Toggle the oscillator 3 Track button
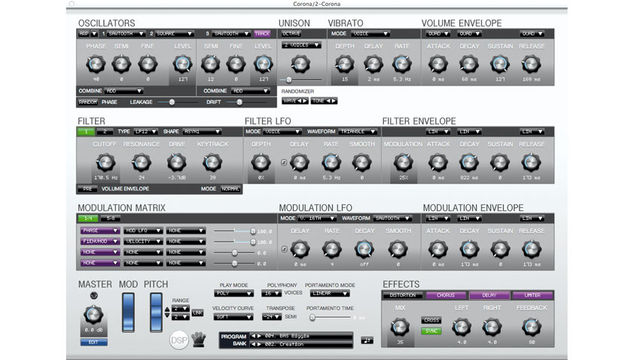 [x=262, y=33]
